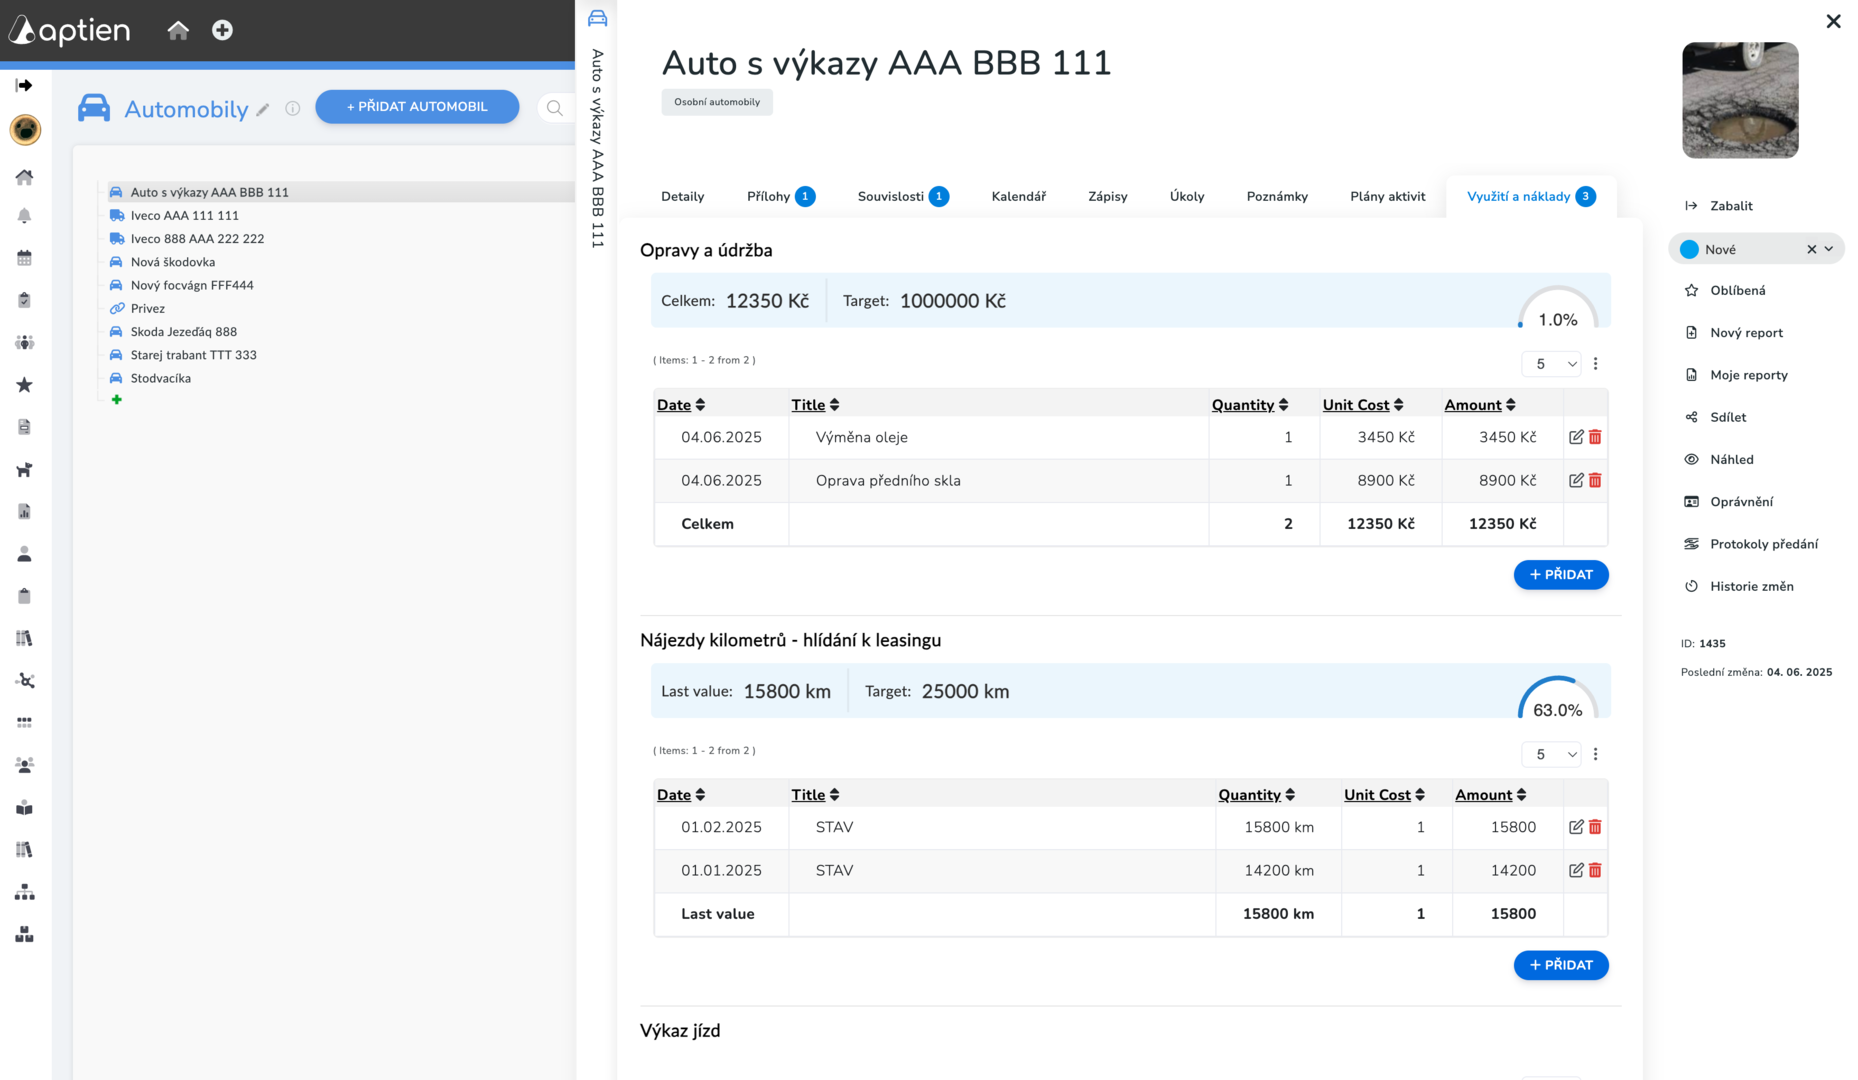Switch to the Poznámky tab
The image size is (1858, 1080).
1277,196
